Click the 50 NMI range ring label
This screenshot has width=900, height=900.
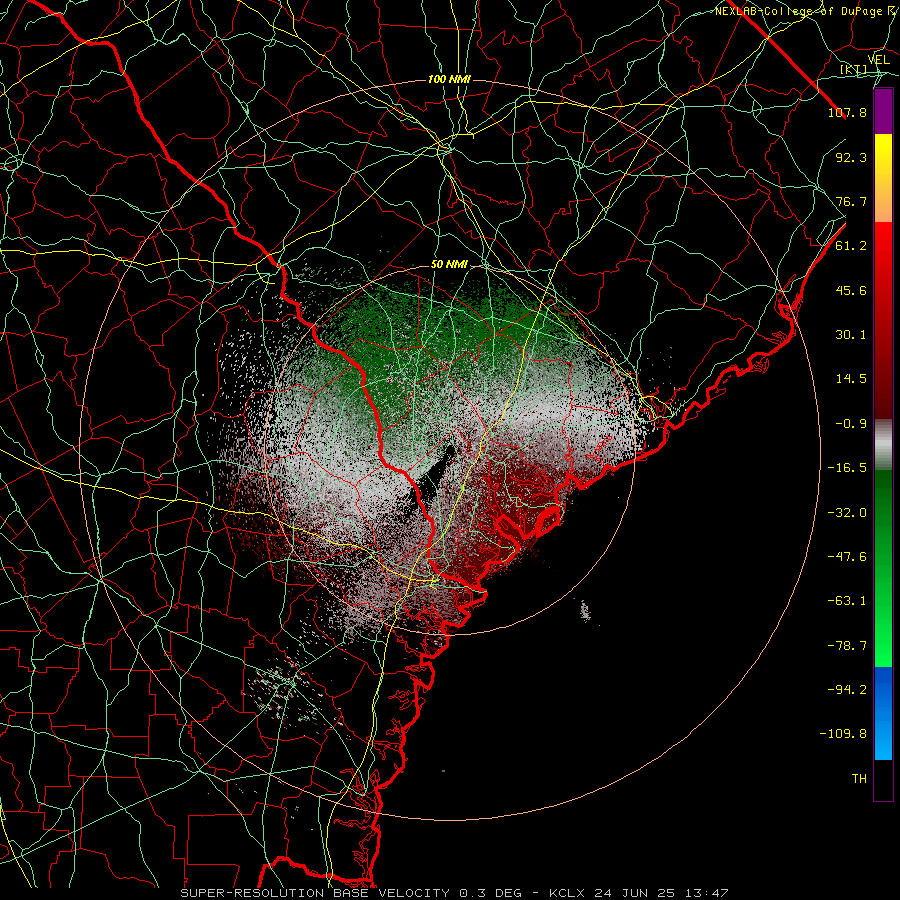(449, 265)
